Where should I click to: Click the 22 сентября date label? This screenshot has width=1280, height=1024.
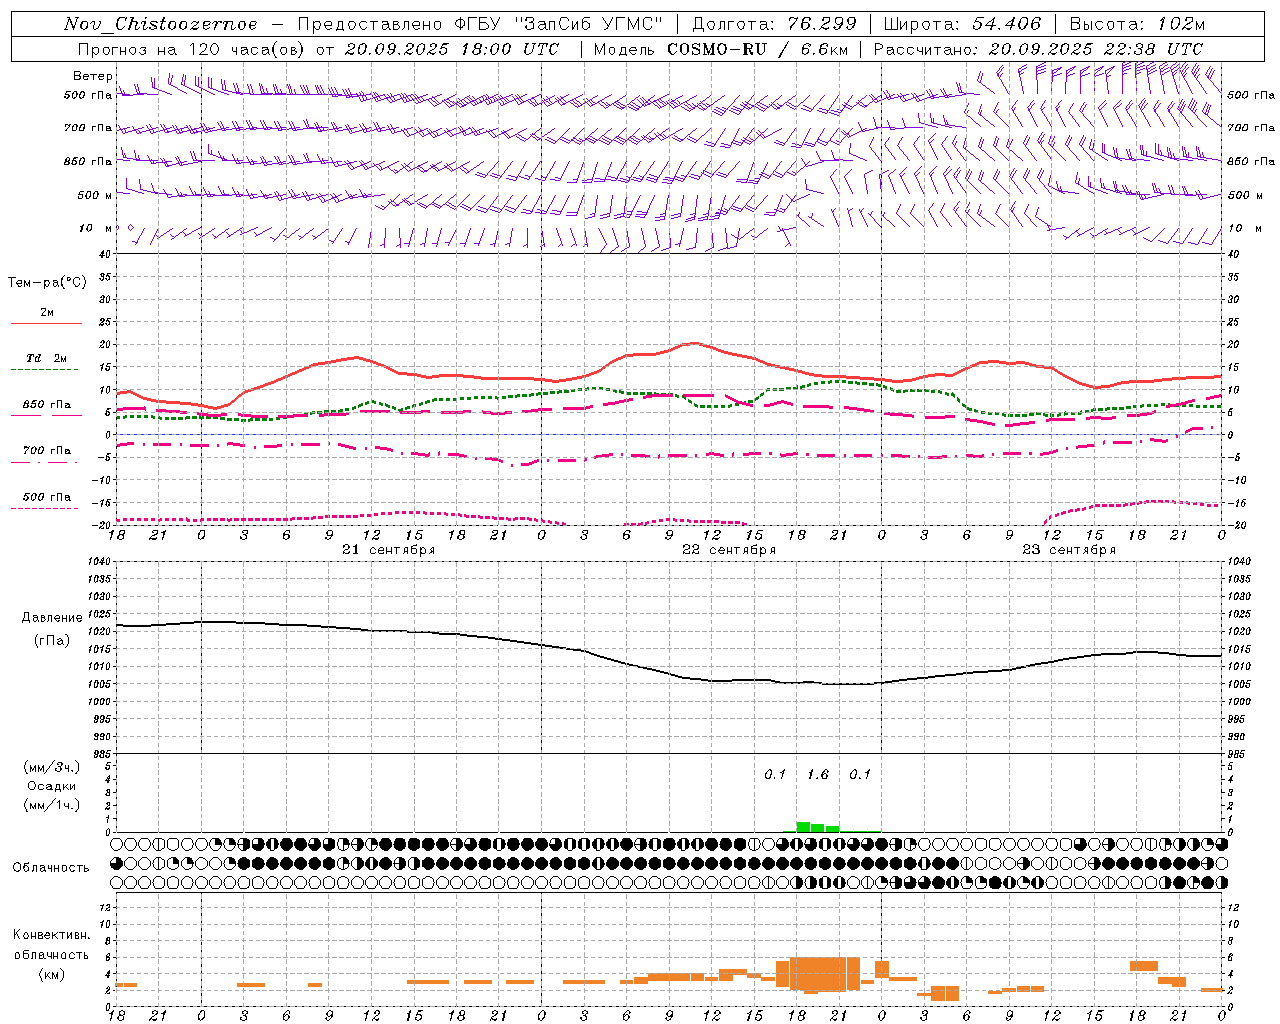pyautogui.click(x=729, y=550)
